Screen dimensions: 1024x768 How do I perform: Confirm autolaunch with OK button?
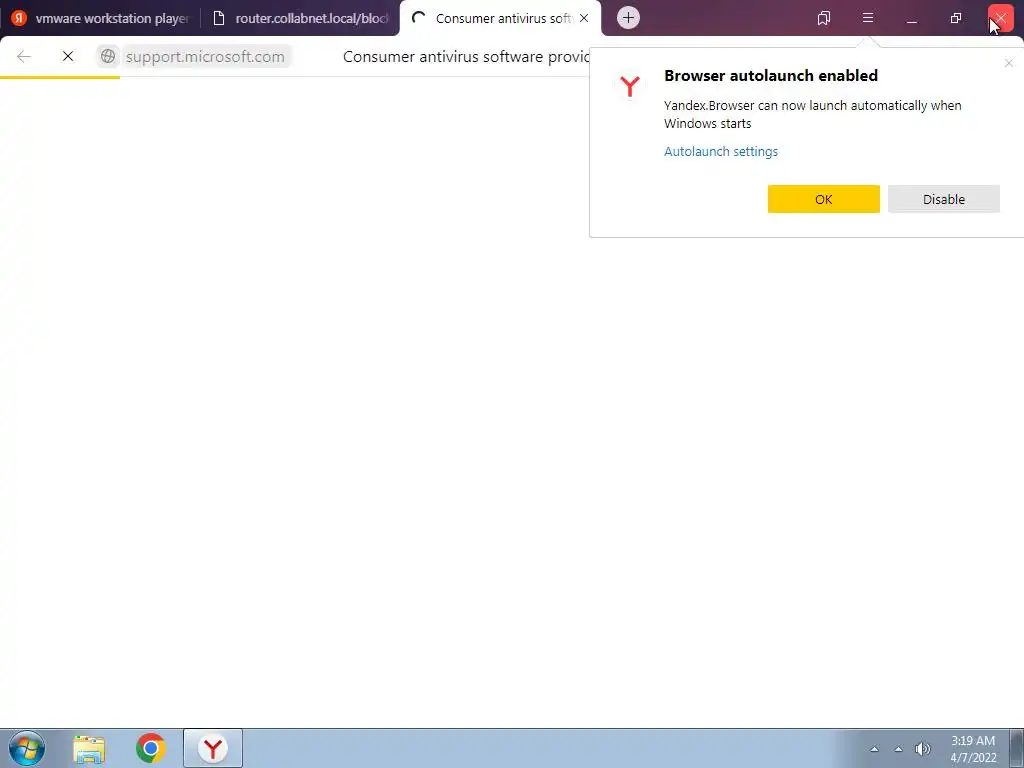[x=824, y=199]
